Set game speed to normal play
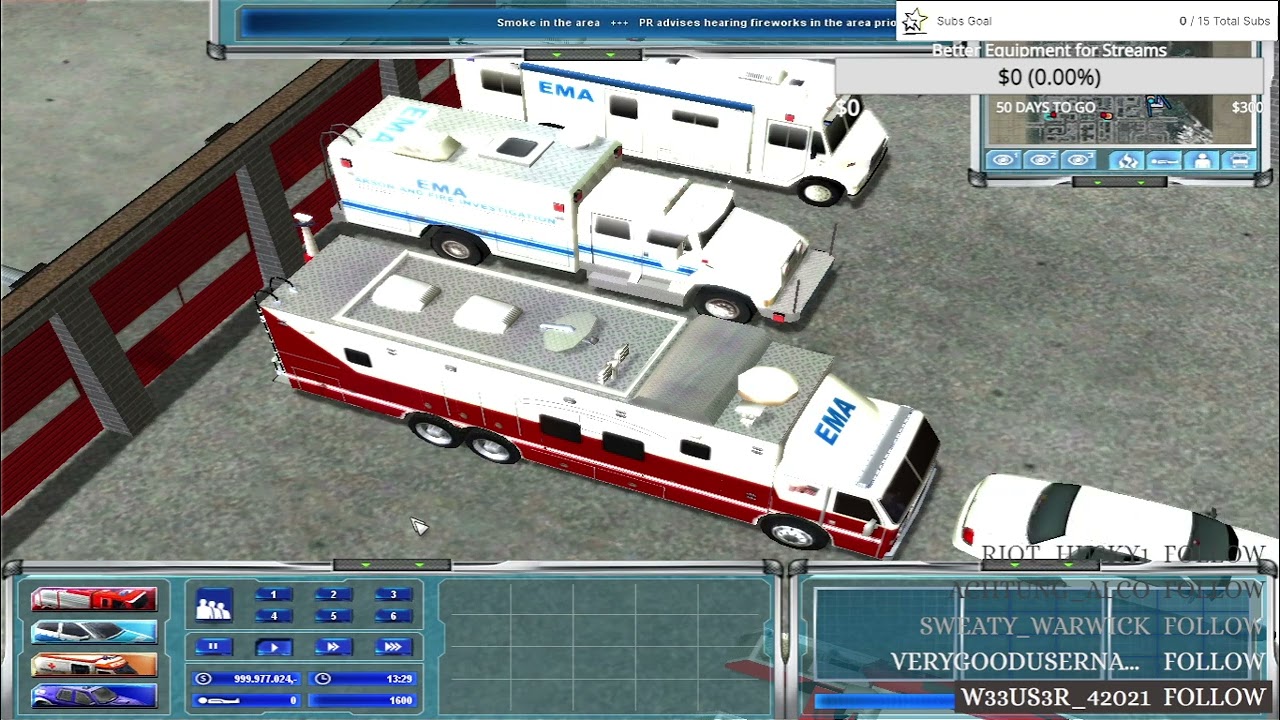The width and height of the screenshot is (1280, 720). click(x=273, y=647)
